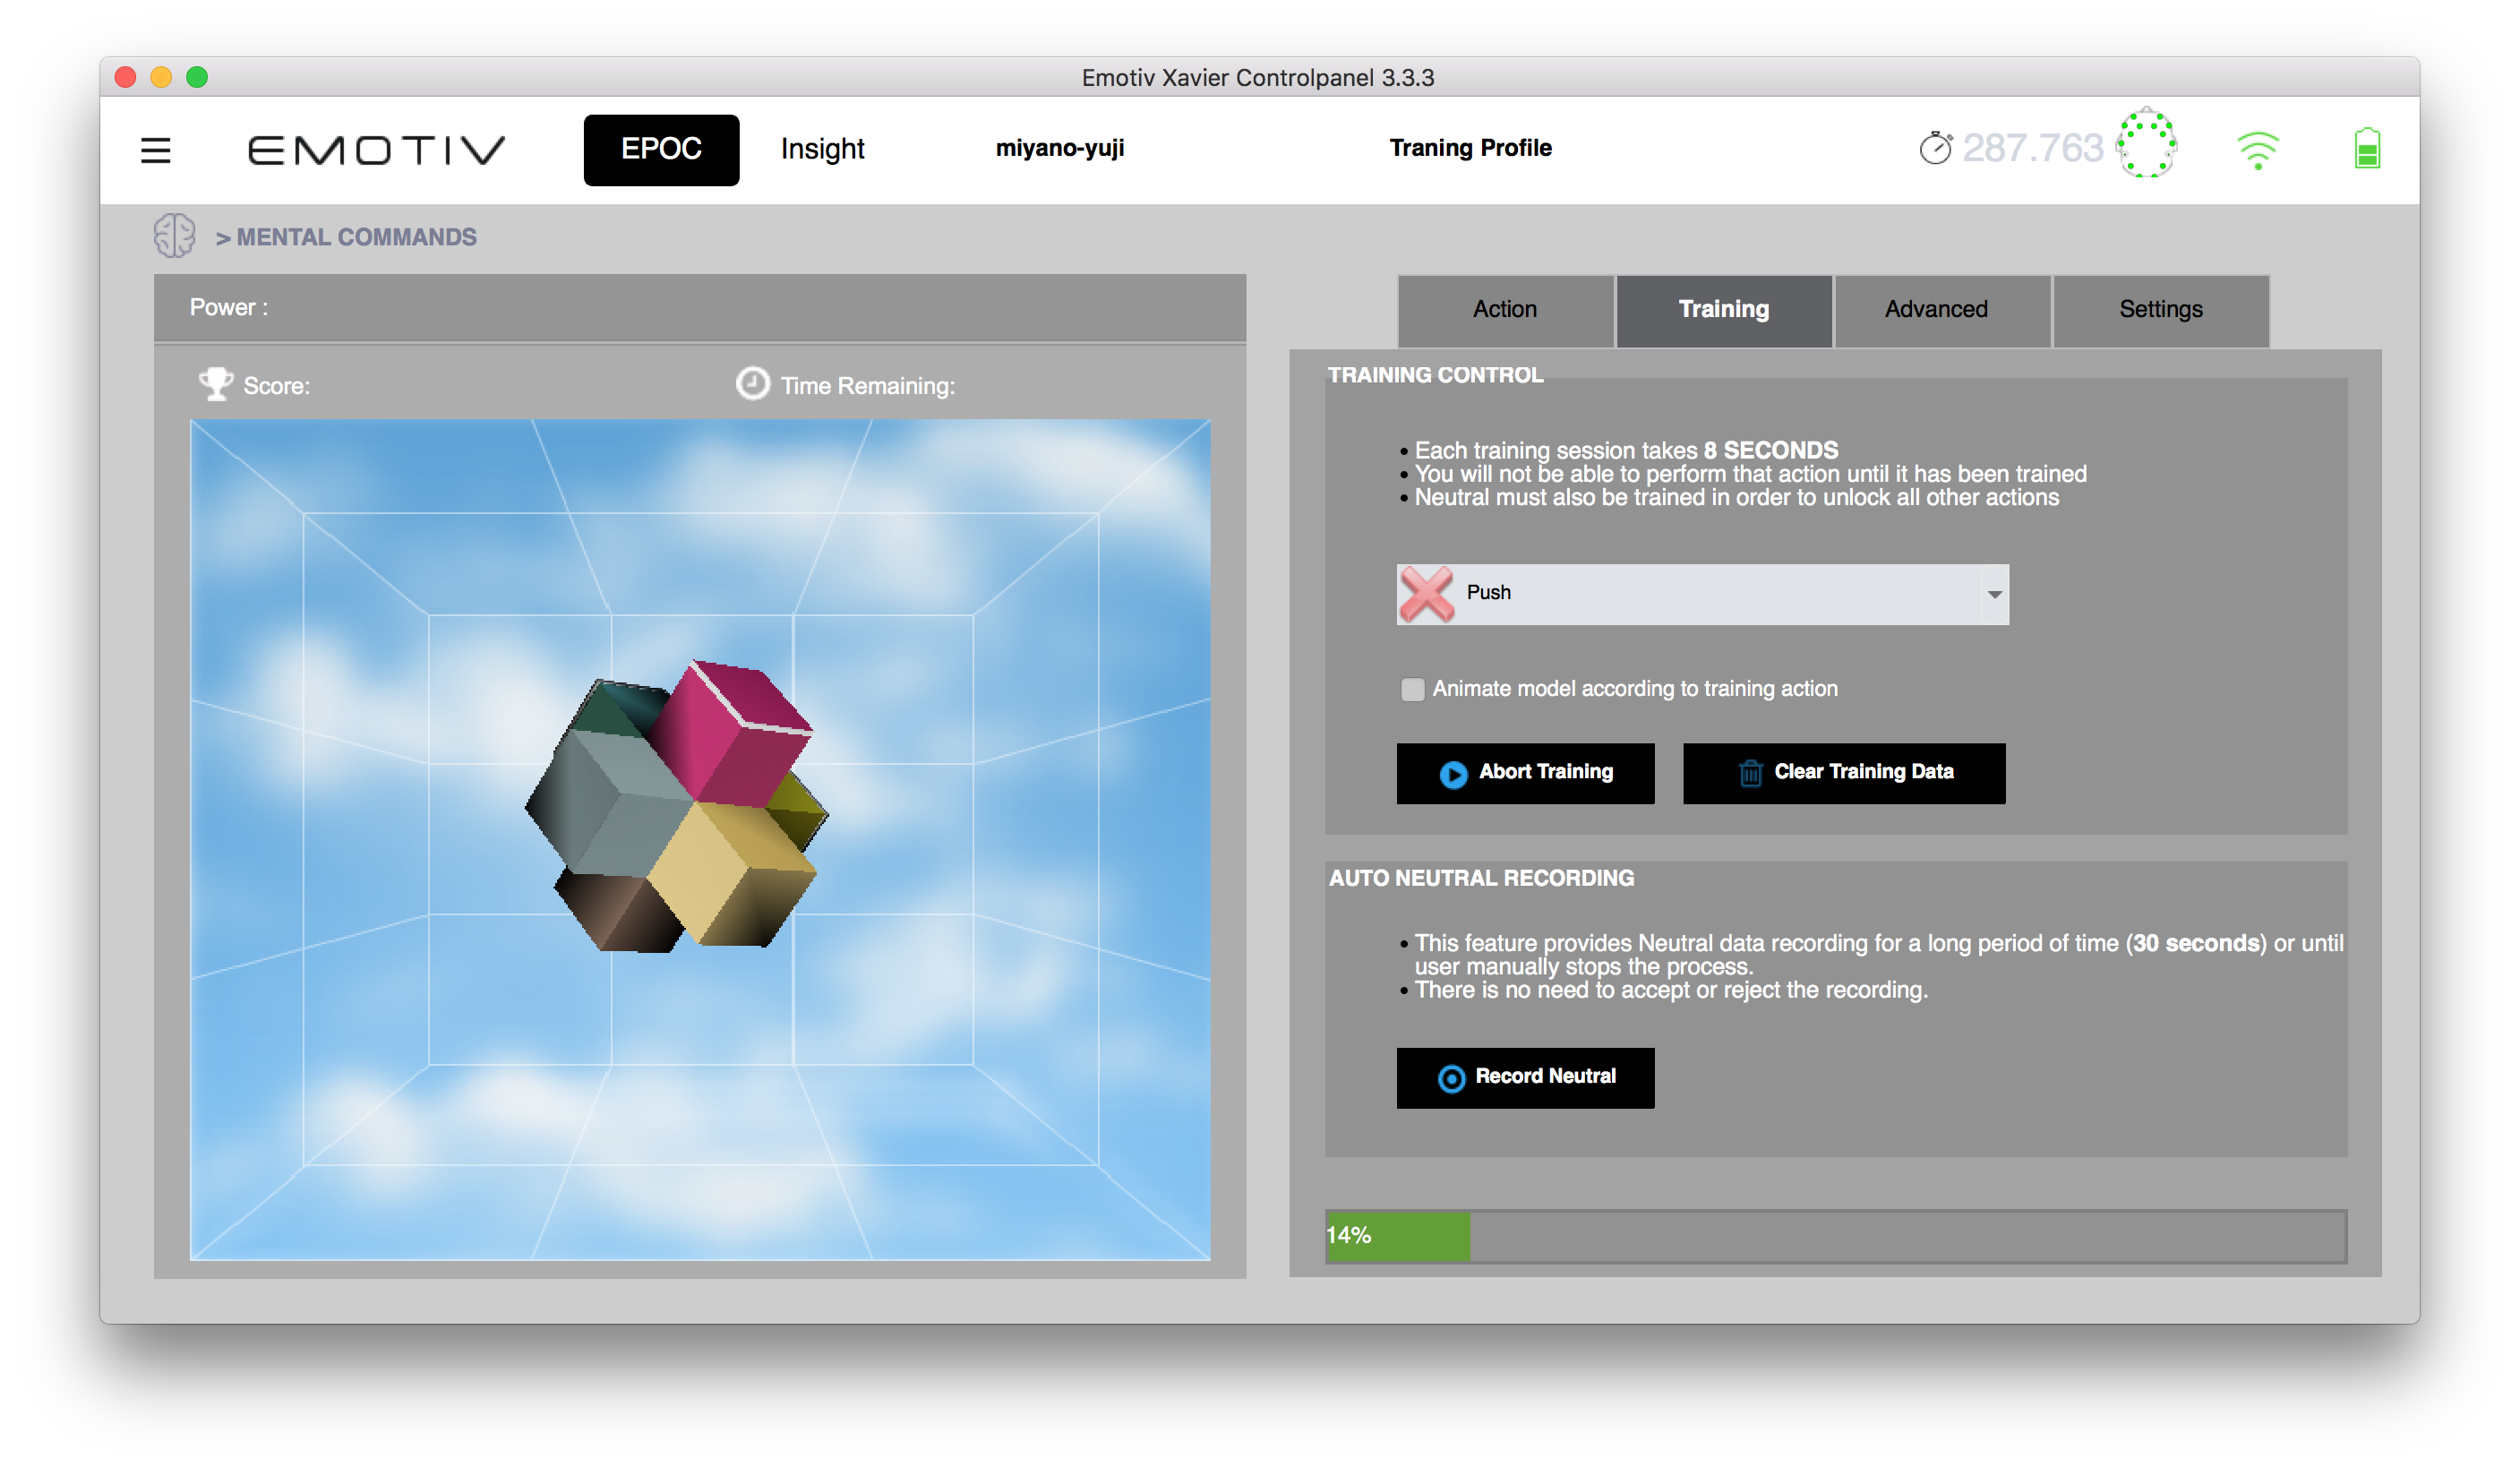Enable Animate model according to training action
The height and width of the screenshot is (1467, 2520).
(x=1412, y=689)
